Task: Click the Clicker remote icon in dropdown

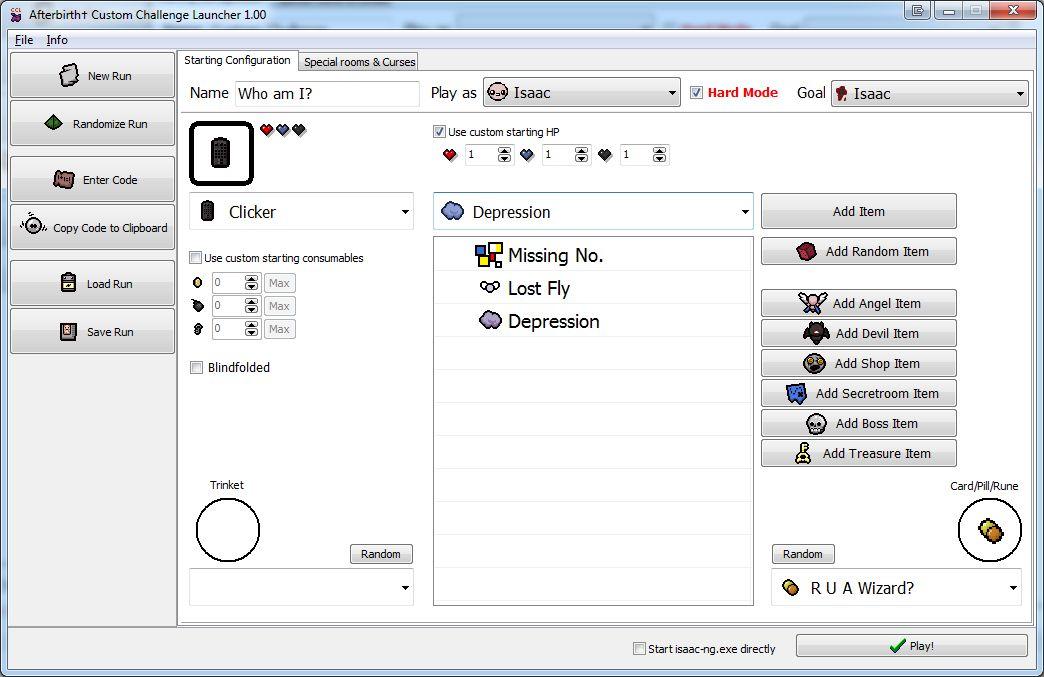Action: click(208, 211)
